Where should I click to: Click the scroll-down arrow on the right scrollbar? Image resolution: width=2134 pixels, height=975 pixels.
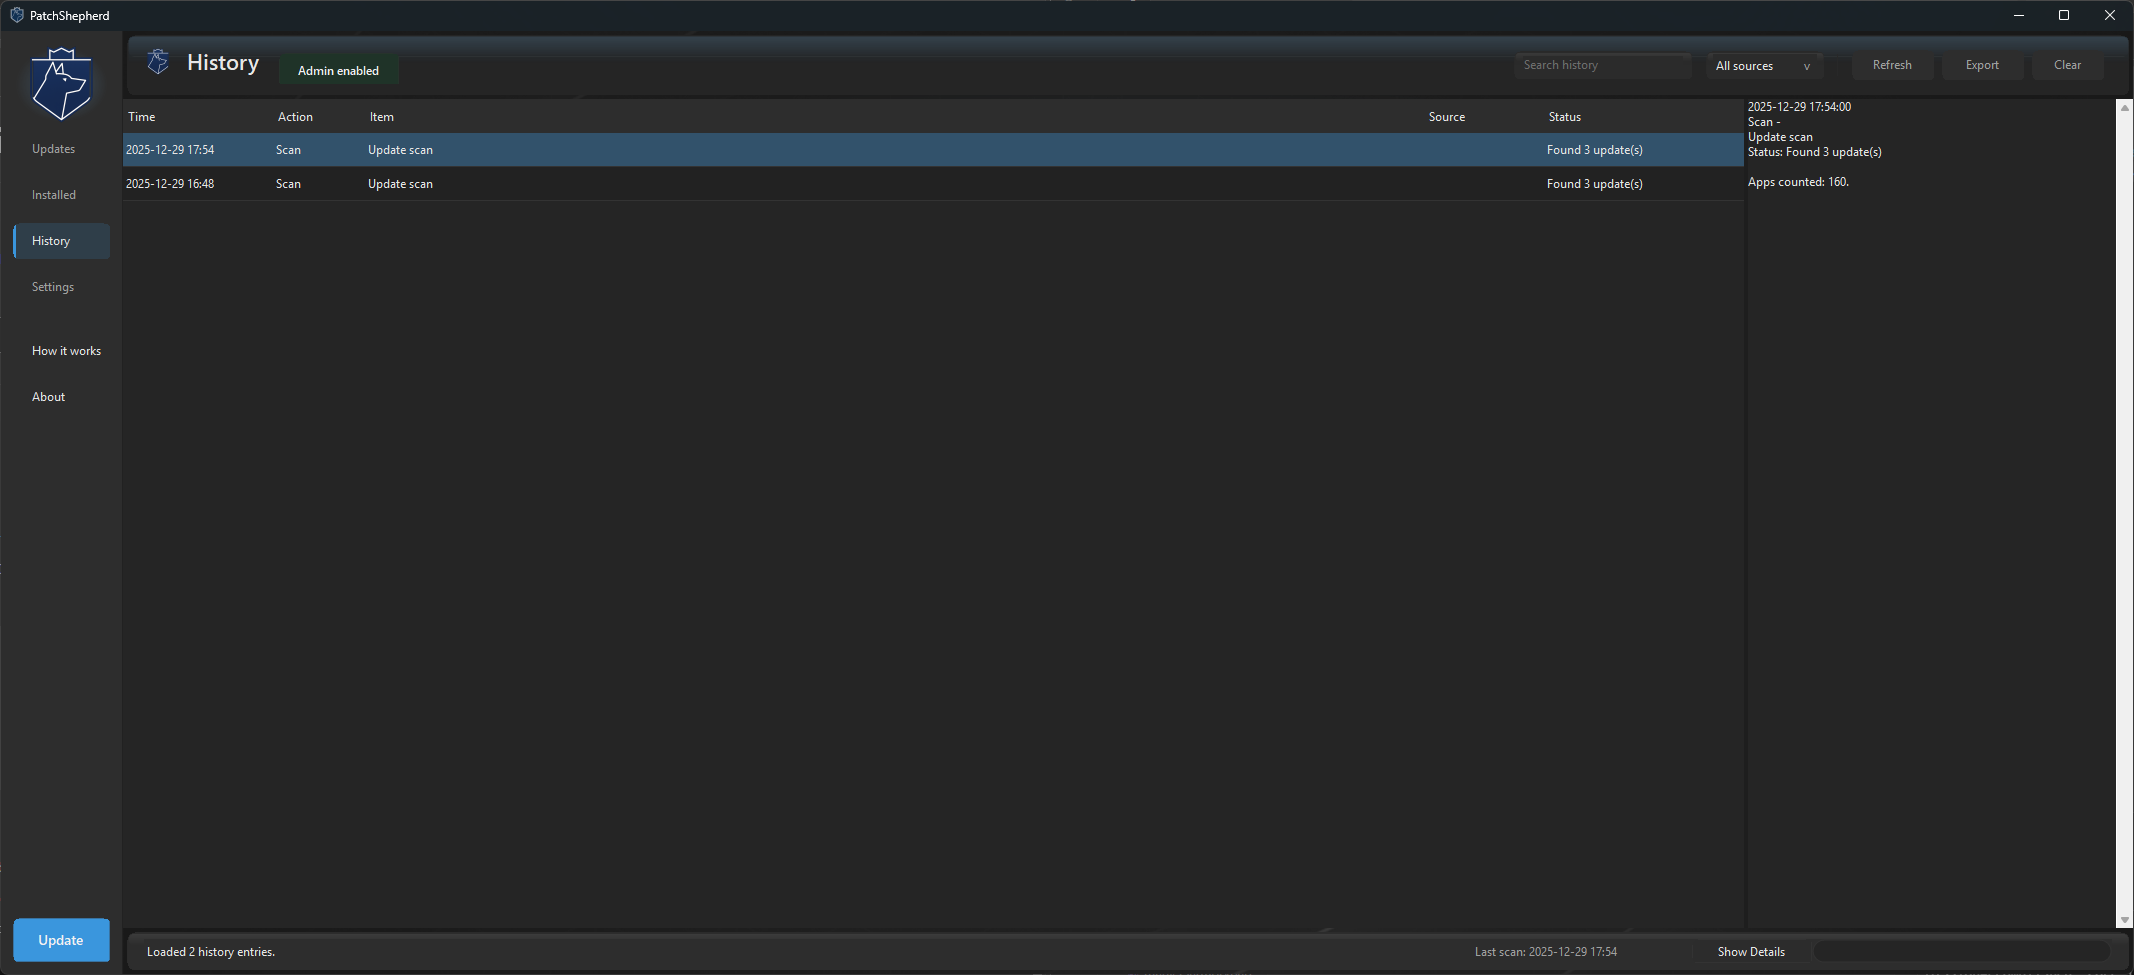click(2123, 919)
